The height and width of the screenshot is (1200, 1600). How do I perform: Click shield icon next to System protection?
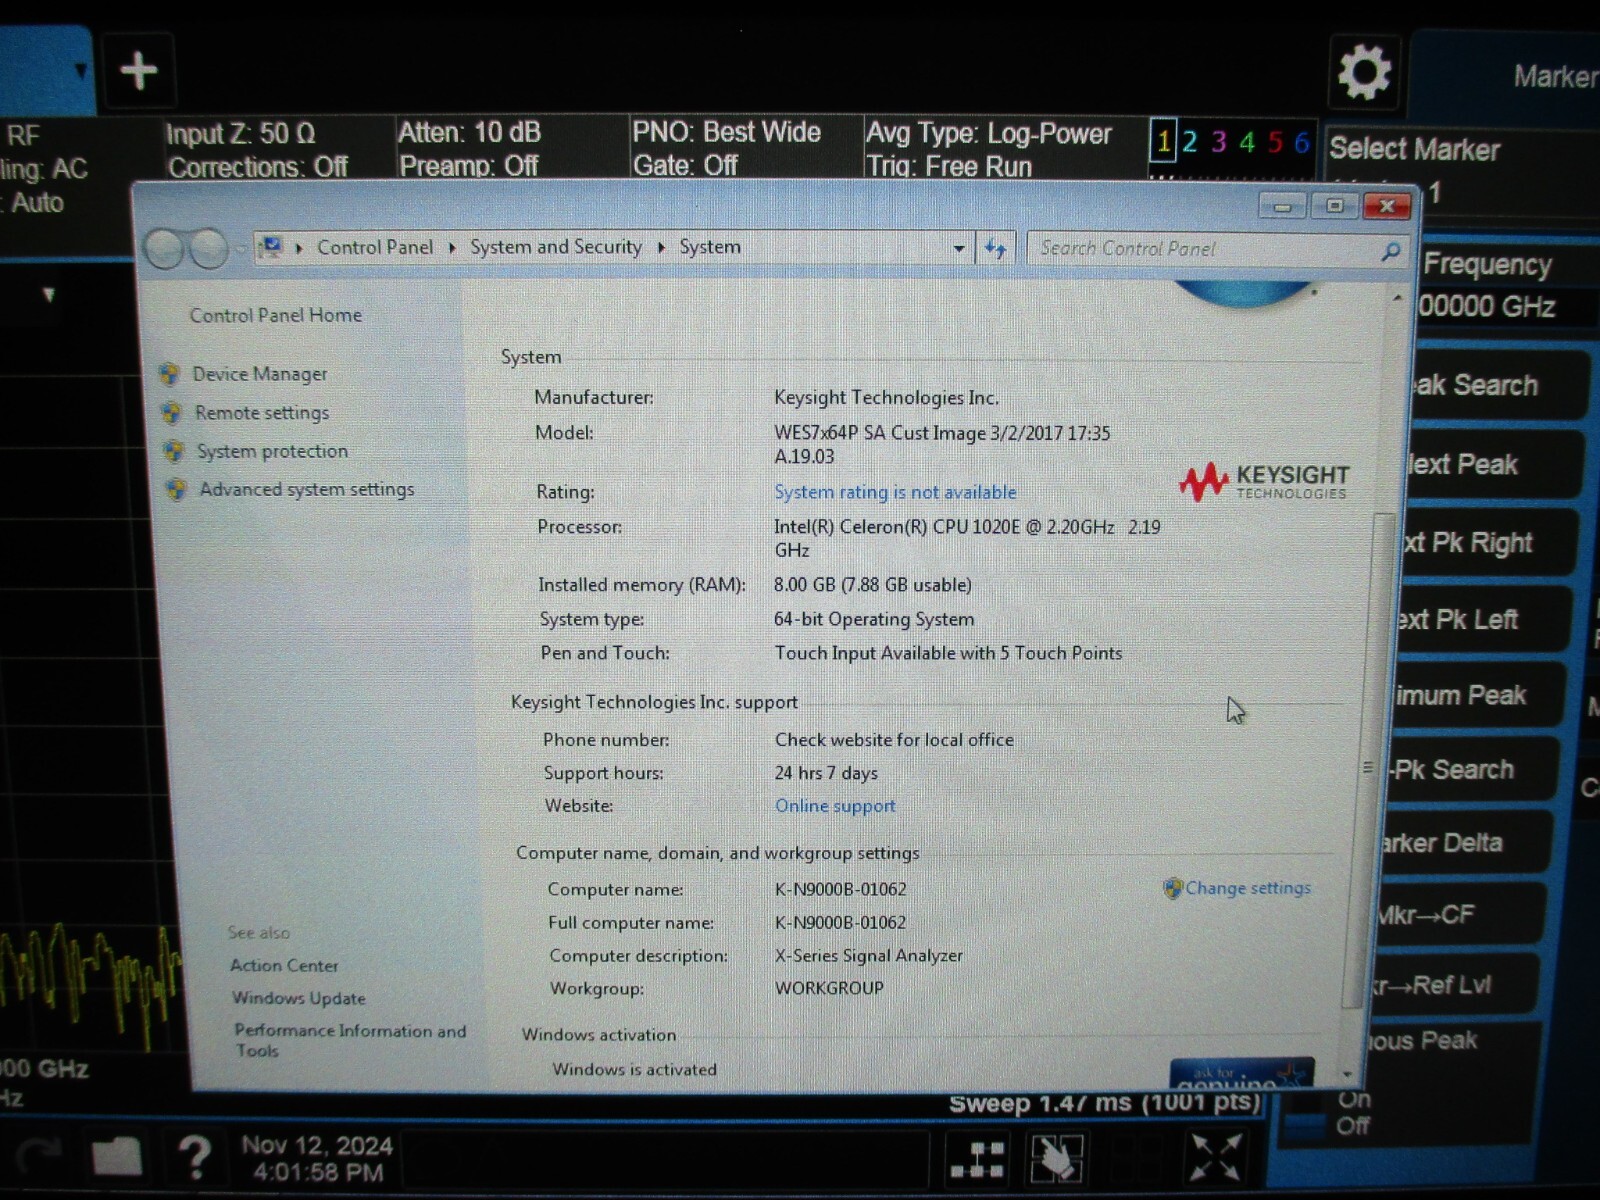(x=173, y=451)
